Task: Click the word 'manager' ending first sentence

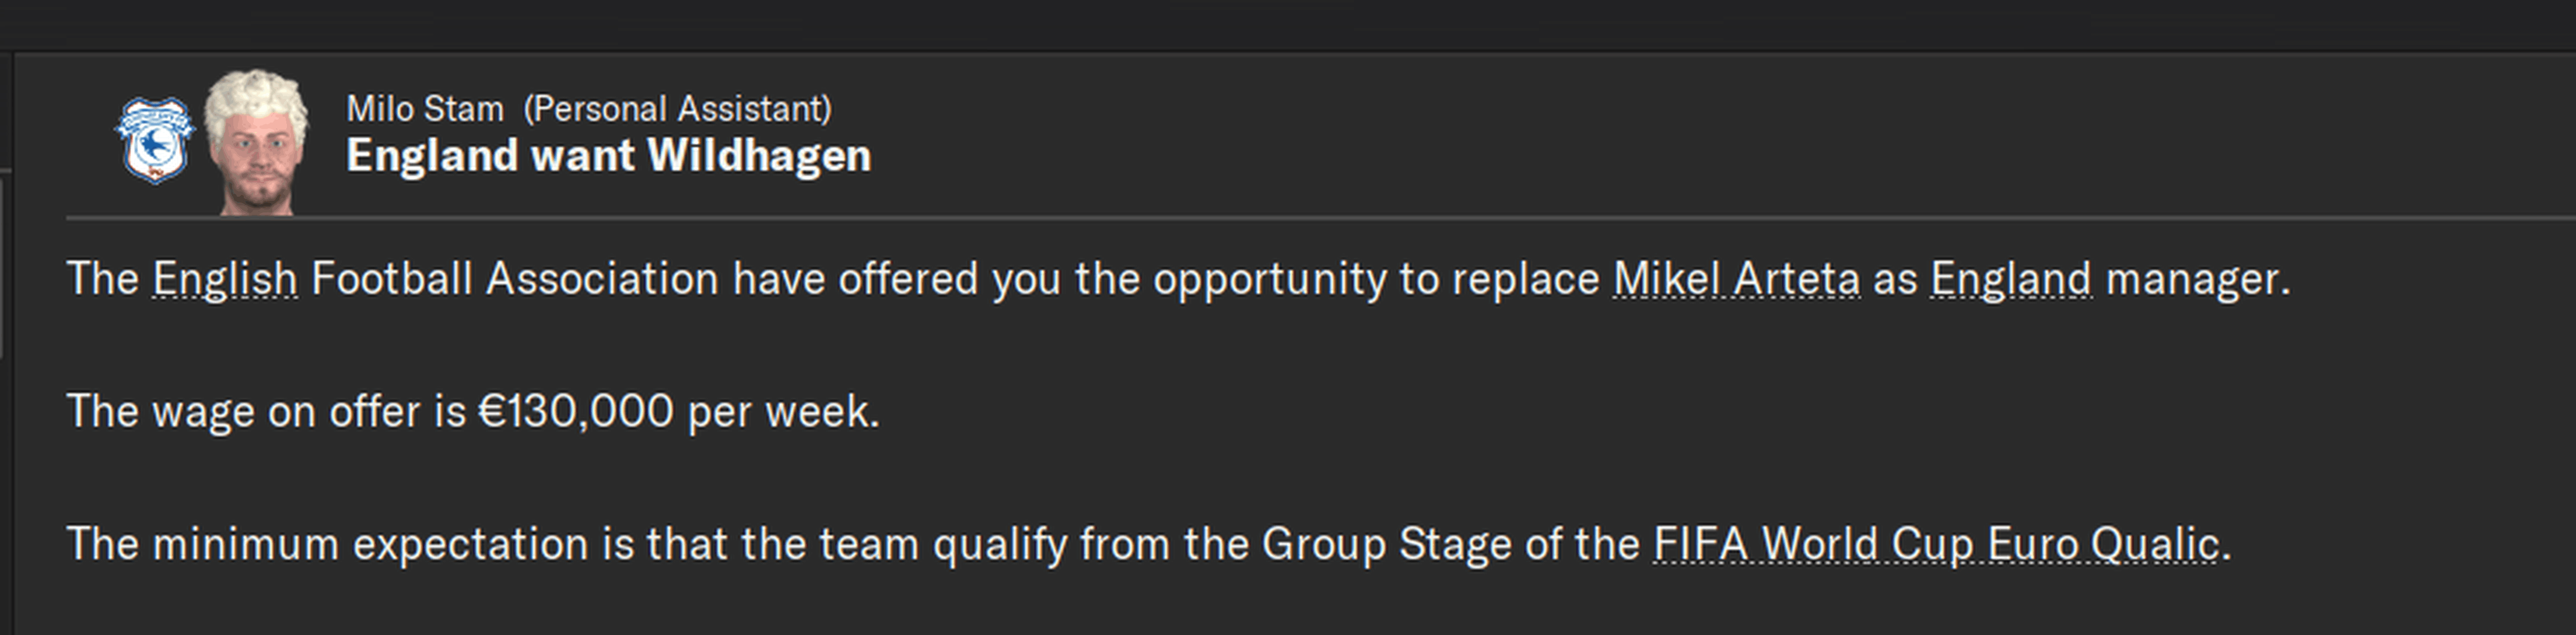Action: [x=2195, y=279]
